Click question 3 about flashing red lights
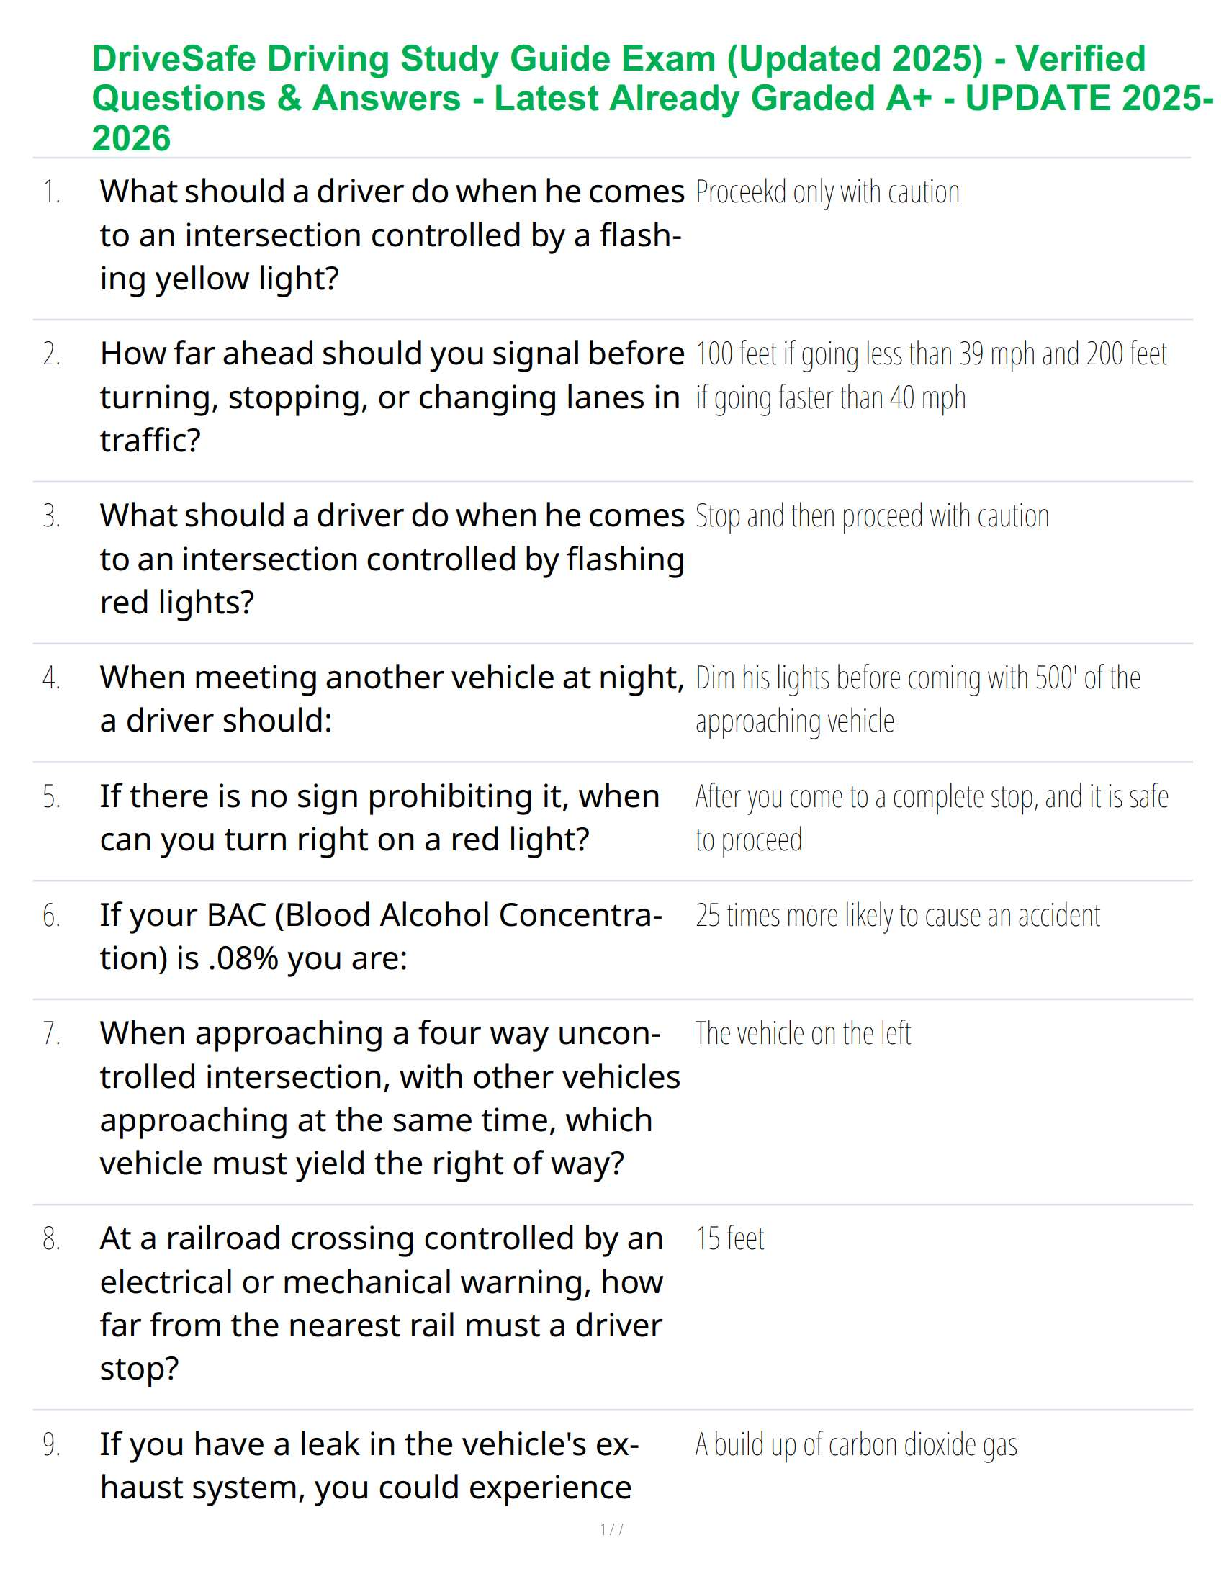This screenshot has width=1224, height=1584. (x=391, y=559)
